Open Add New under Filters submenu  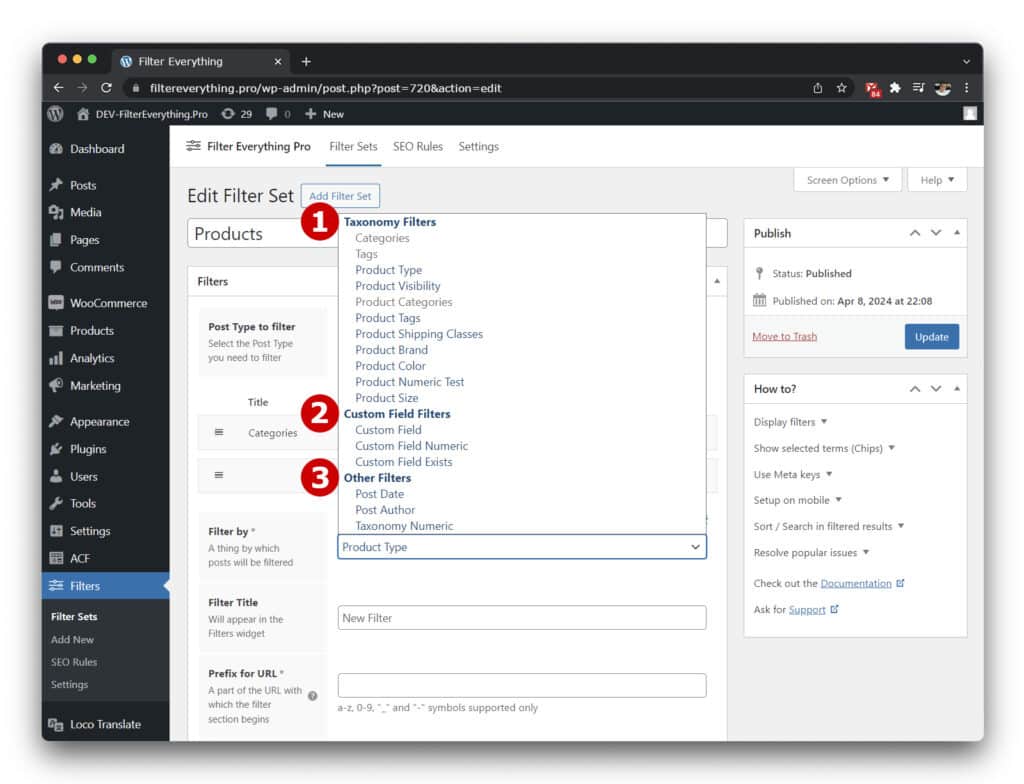[72, 640]
